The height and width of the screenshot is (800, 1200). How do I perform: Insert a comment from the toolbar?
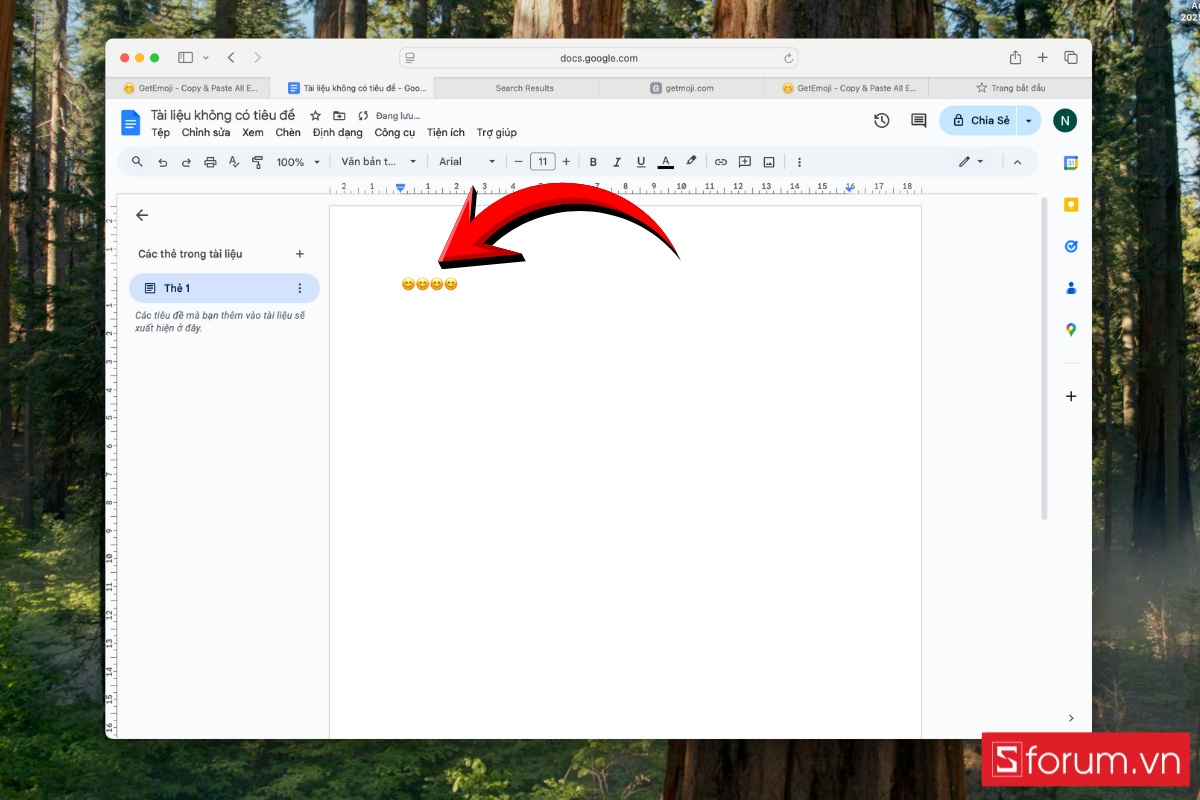point(744,161)
